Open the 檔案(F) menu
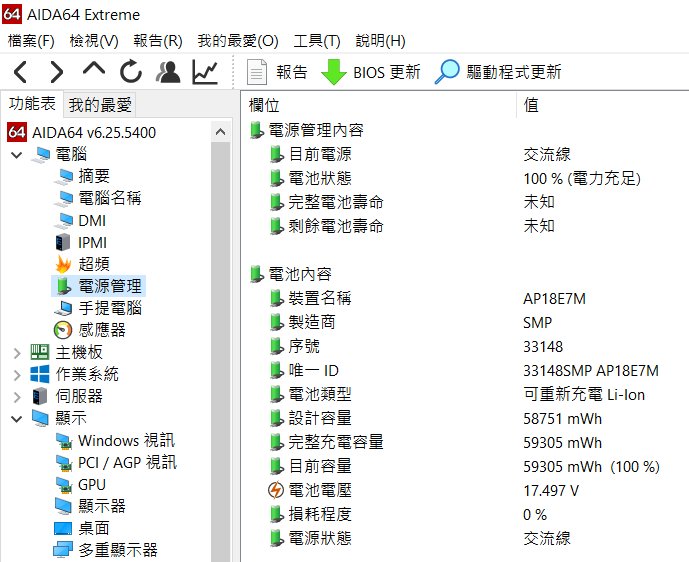Screen dimensions: 689x562 click(x=31, y=41)
